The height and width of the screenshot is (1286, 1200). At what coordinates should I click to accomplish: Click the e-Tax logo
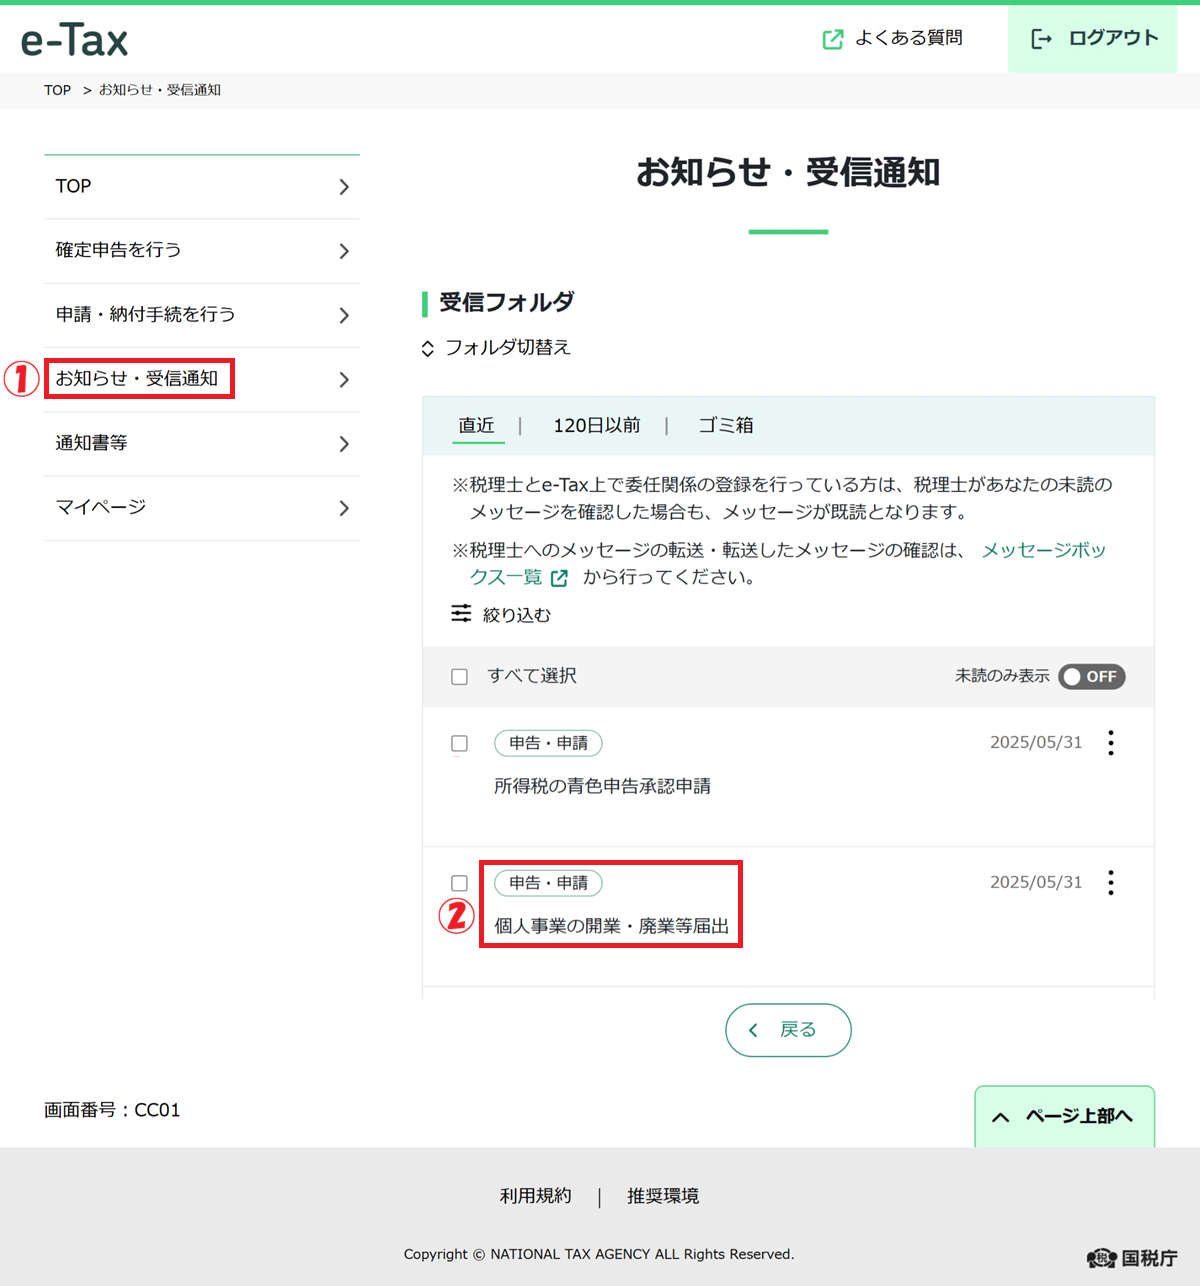pyautogui.click(x=75, y=40)
